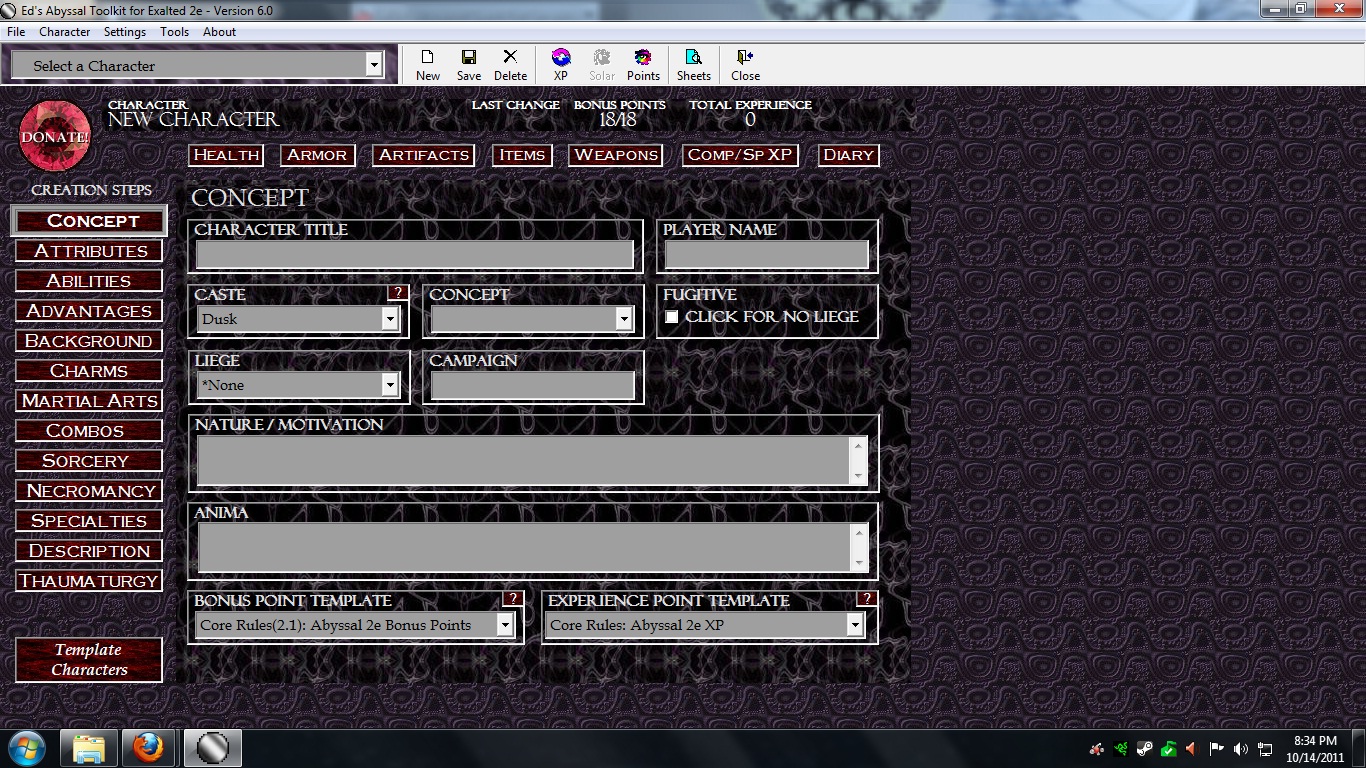Open the Tools menu
The image size is (1366, 768).
coord(174,31)
